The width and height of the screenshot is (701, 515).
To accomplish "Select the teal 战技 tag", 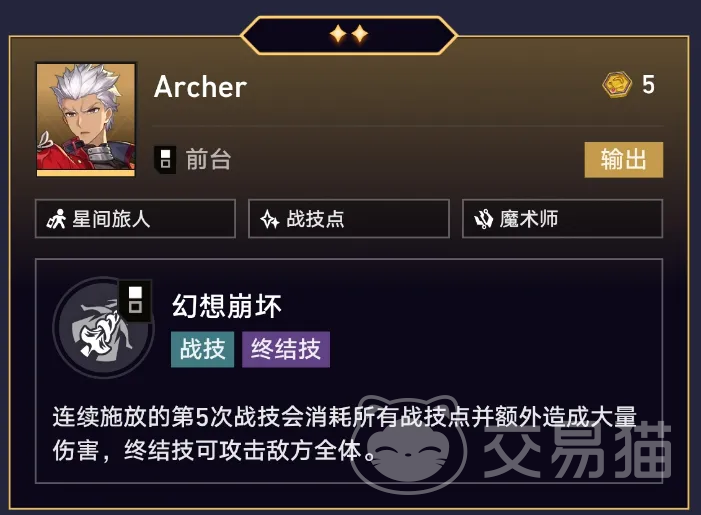I will [x=203, y=349].
